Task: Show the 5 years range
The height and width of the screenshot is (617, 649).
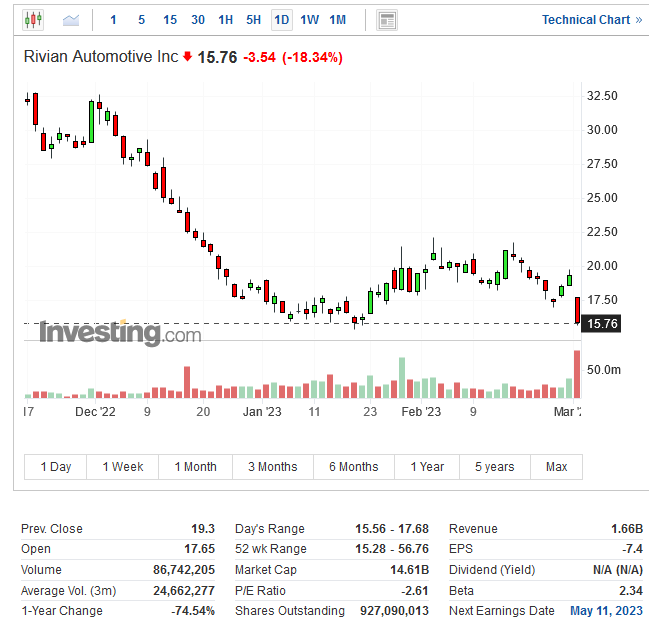Action: pyautogui.click(x=495, y=467)
